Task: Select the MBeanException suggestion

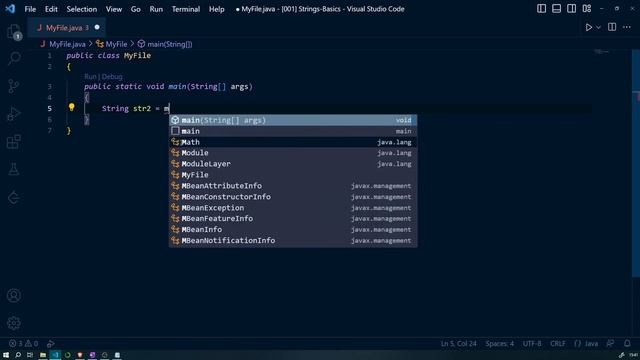Action: (x=293, y=208)
